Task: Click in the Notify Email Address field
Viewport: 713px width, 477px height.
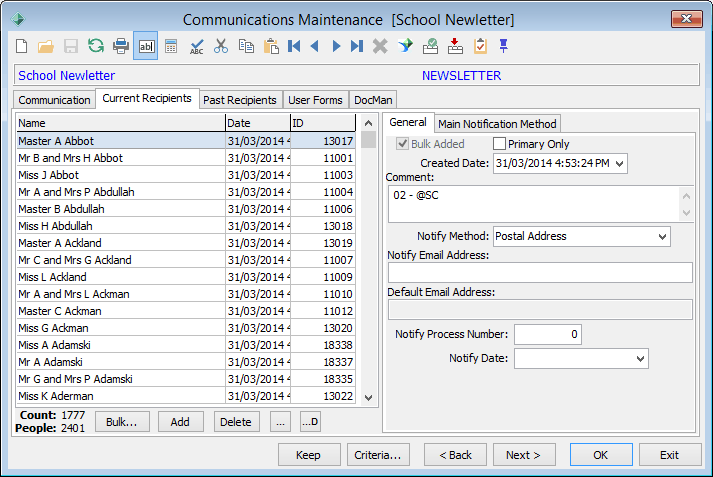Action: (540, 273)
